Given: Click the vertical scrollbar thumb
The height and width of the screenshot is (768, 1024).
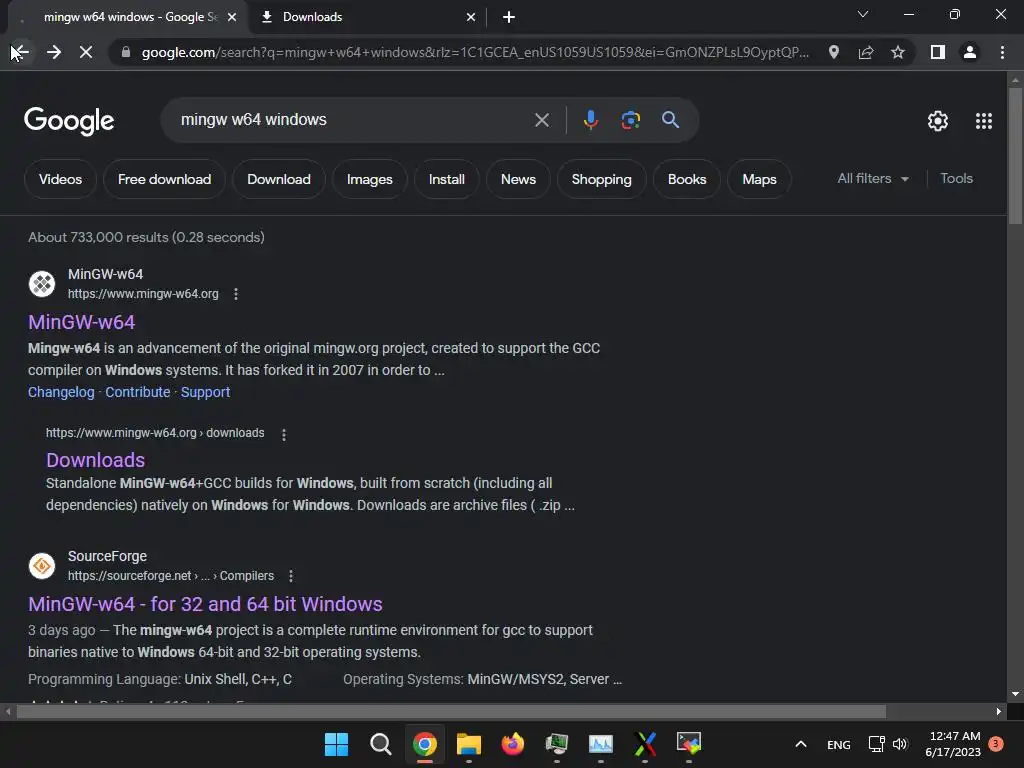Looking at the screenshot, I should coord(1015,156).
